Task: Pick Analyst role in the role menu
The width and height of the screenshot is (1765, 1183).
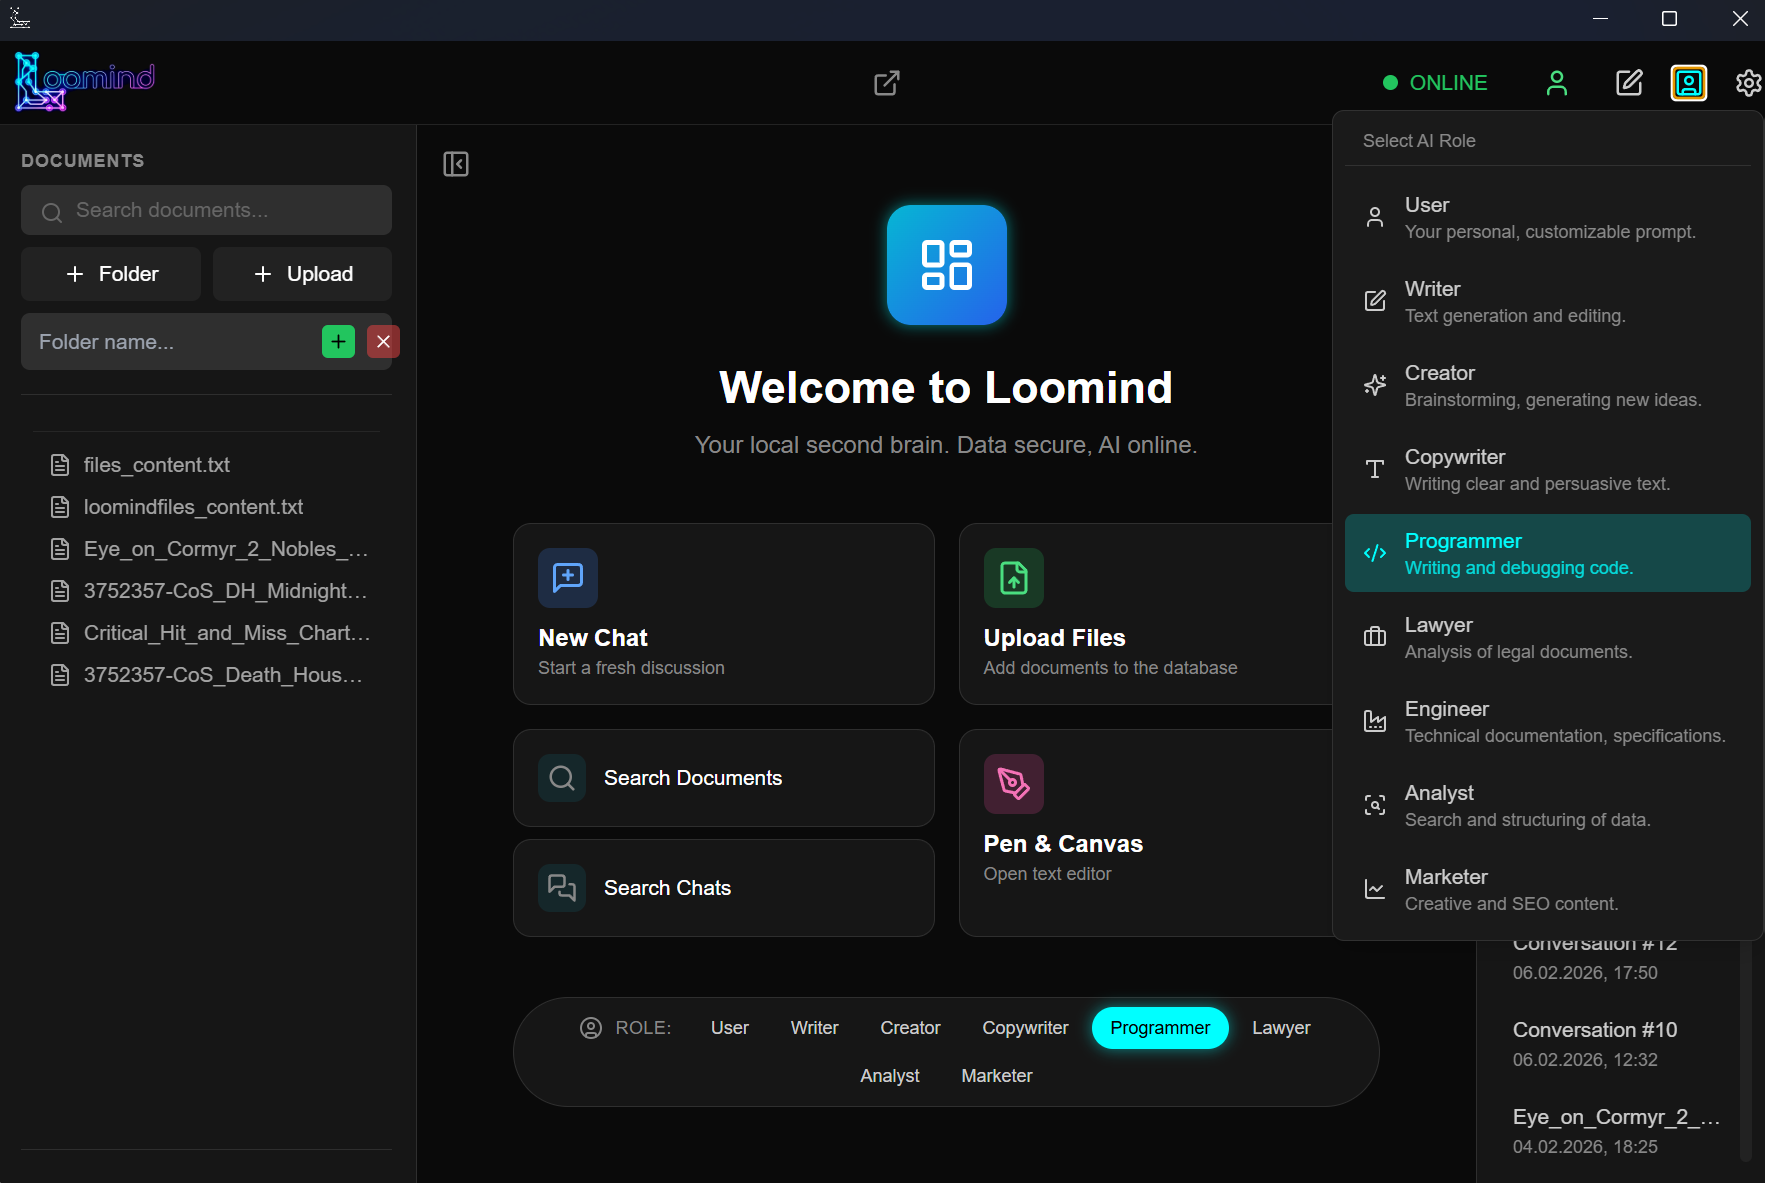Action: point(1547,805)
